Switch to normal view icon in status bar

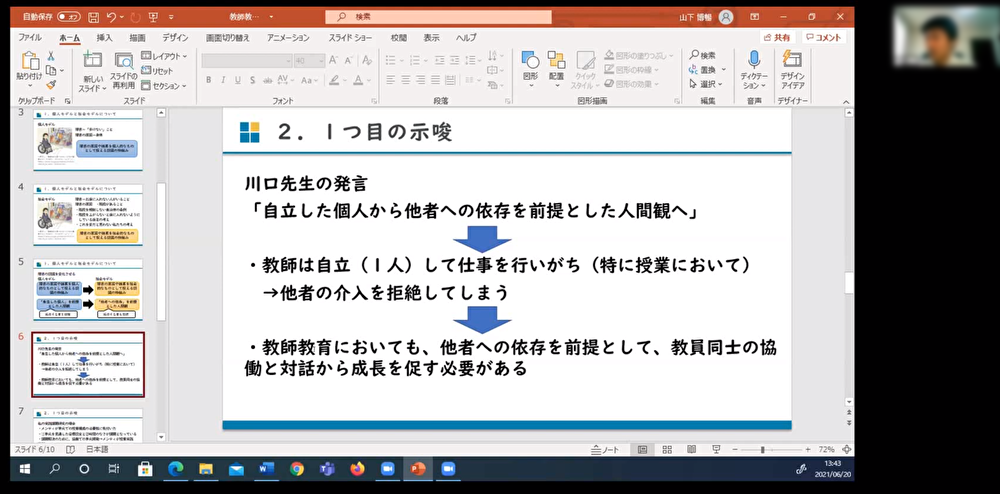pyautogui.click(x=642, y=449)
